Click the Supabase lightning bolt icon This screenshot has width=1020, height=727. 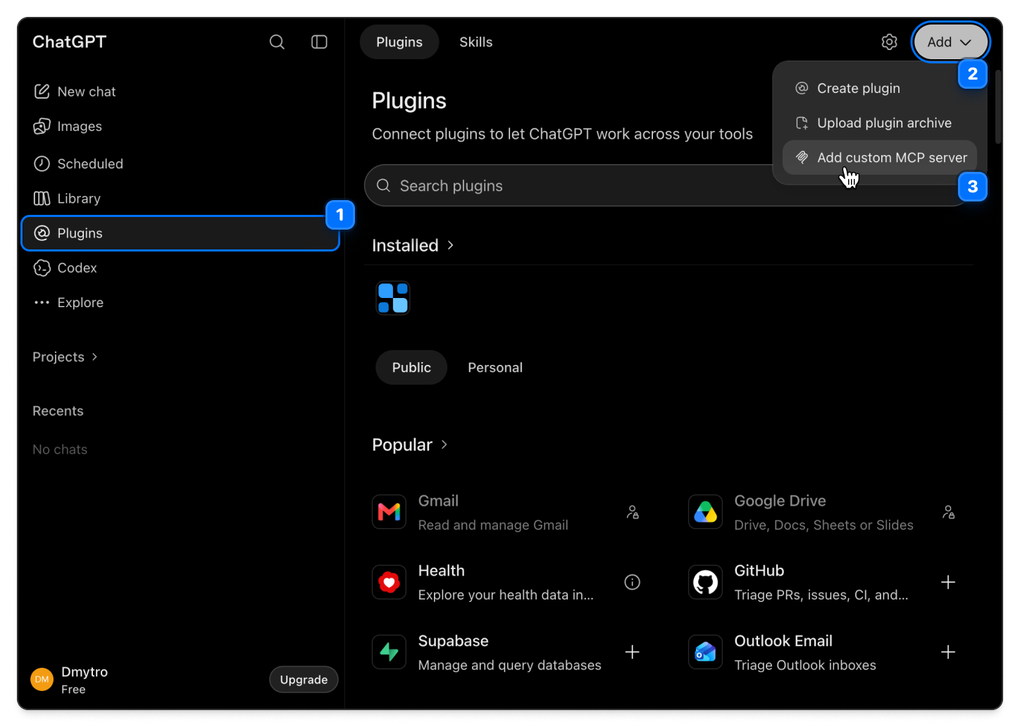(389, 652)
